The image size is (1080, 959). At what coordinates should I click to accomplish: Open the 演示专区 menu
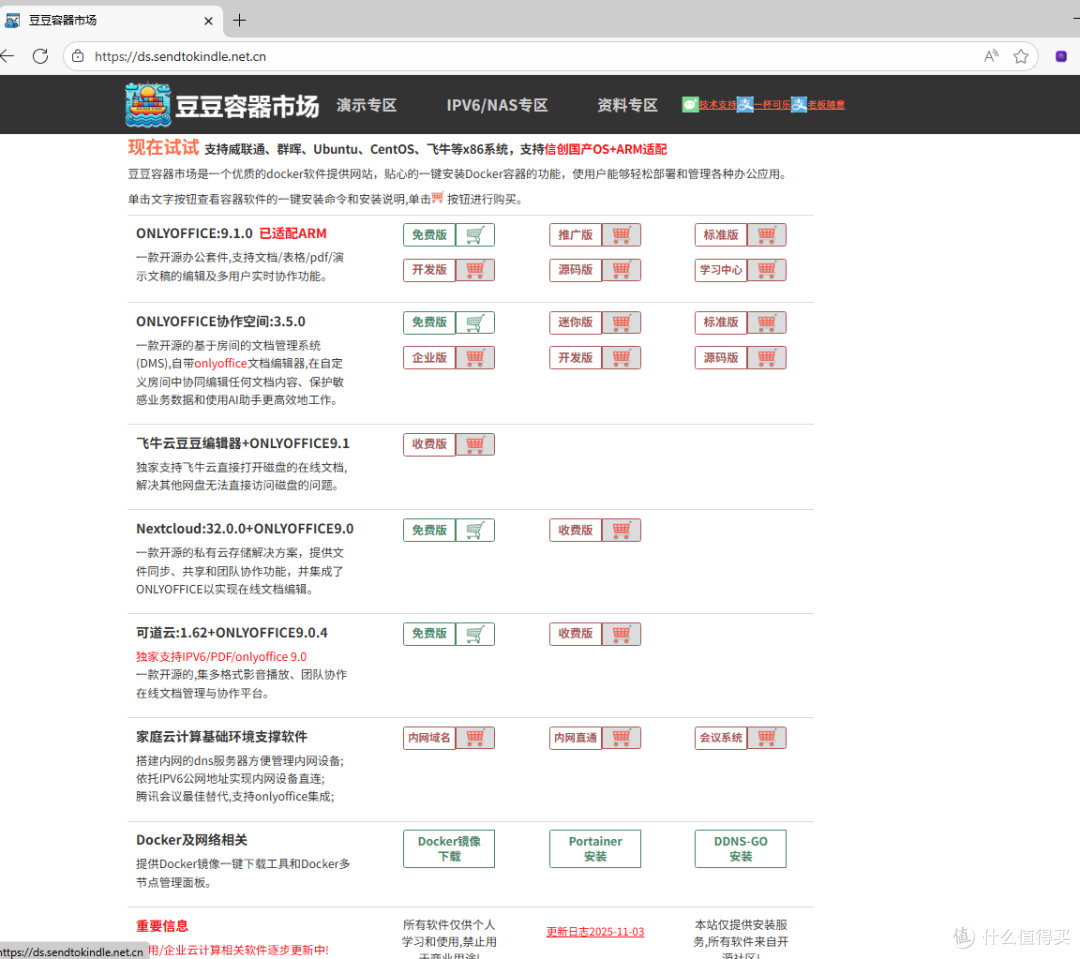pyautogui.click(x=366, y=105)
